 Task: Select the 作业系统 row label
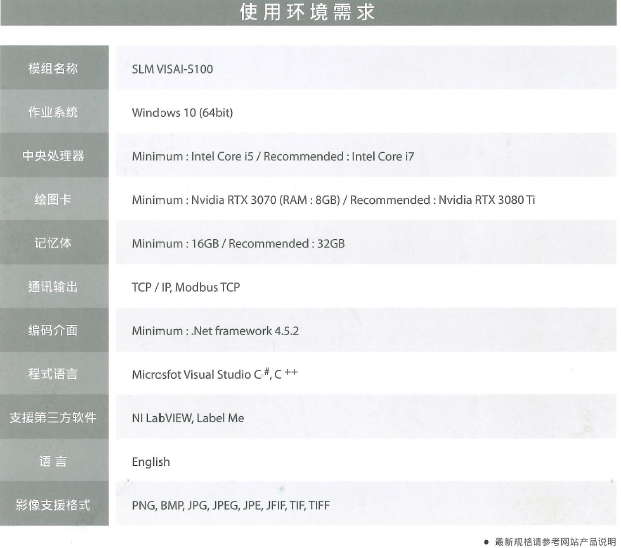54,112
